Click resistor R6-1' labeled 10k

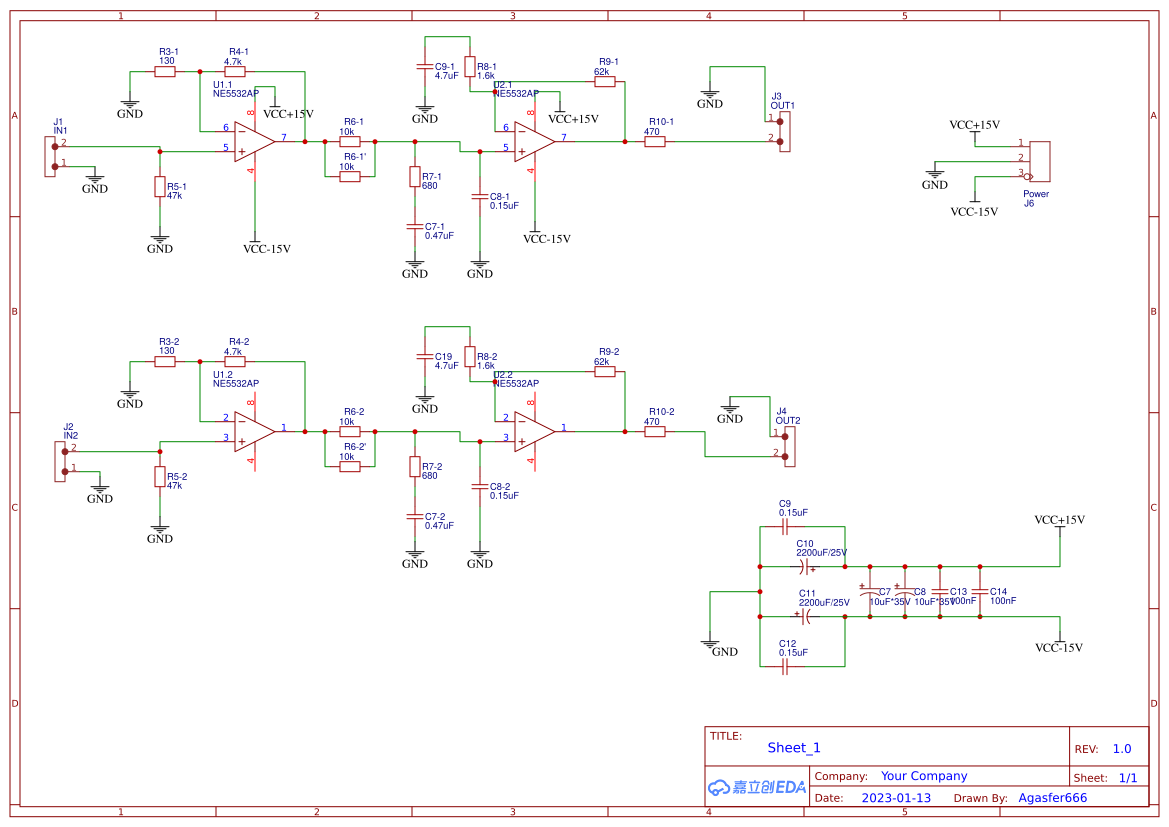pos(349,176)
